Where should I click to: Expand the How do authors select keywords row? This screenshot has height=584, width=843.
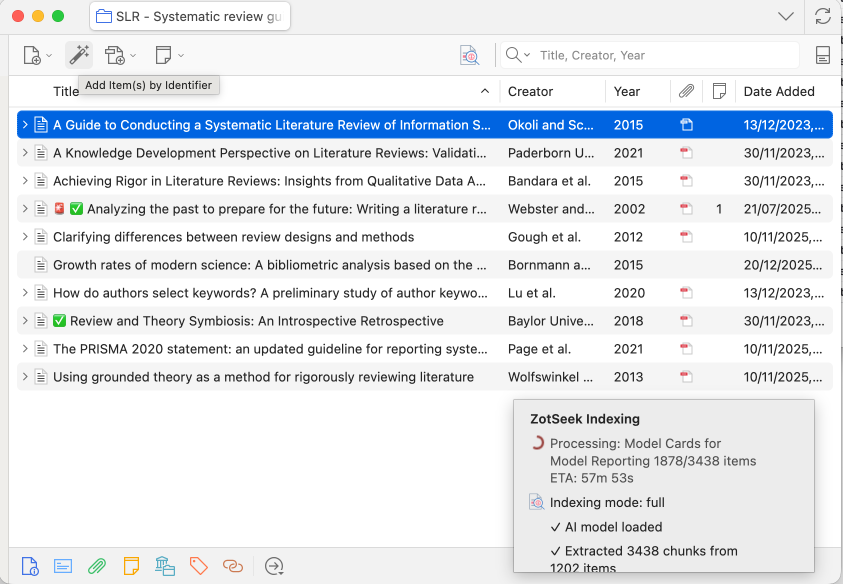(25, 293)
